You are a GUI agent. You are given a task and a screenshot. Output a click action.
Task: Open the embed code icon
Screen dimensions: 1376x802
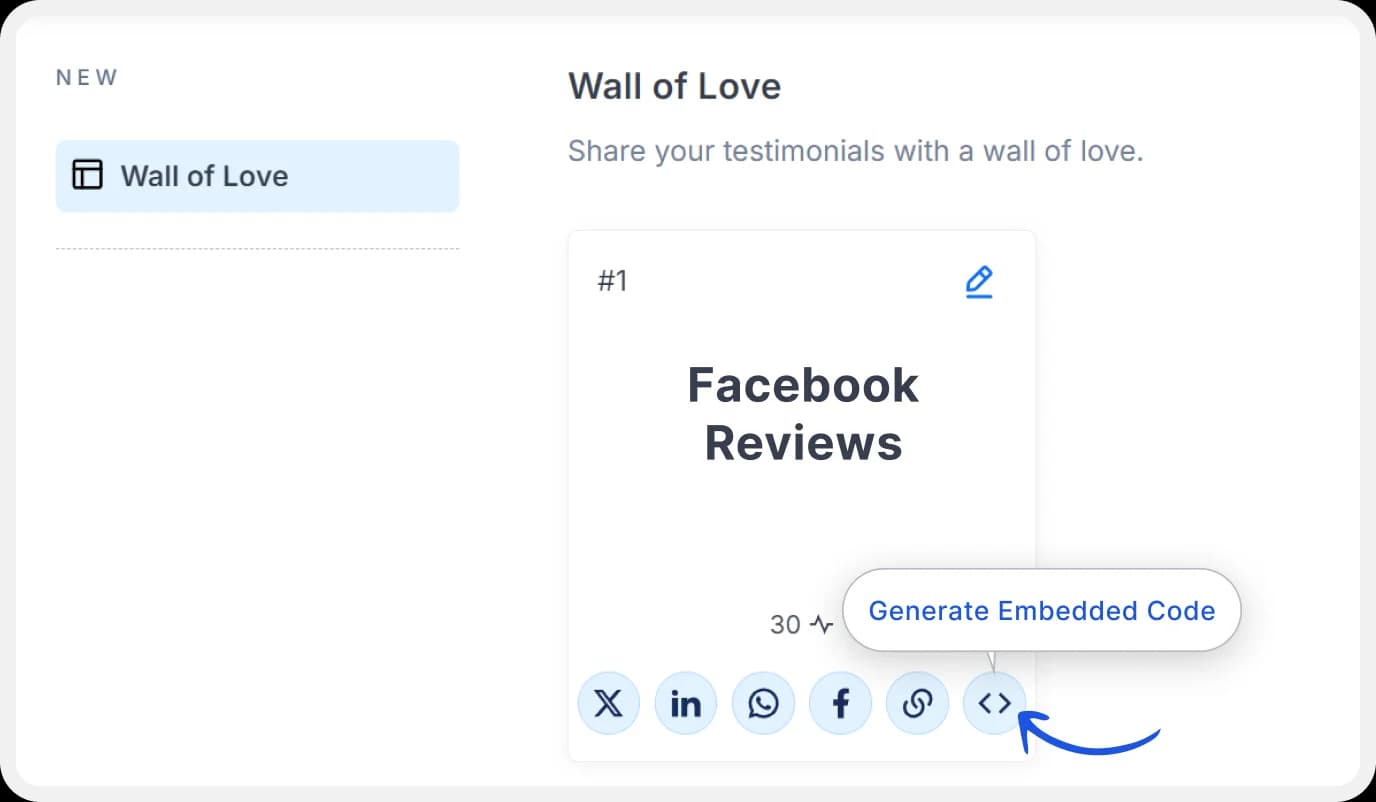point(994,703)
